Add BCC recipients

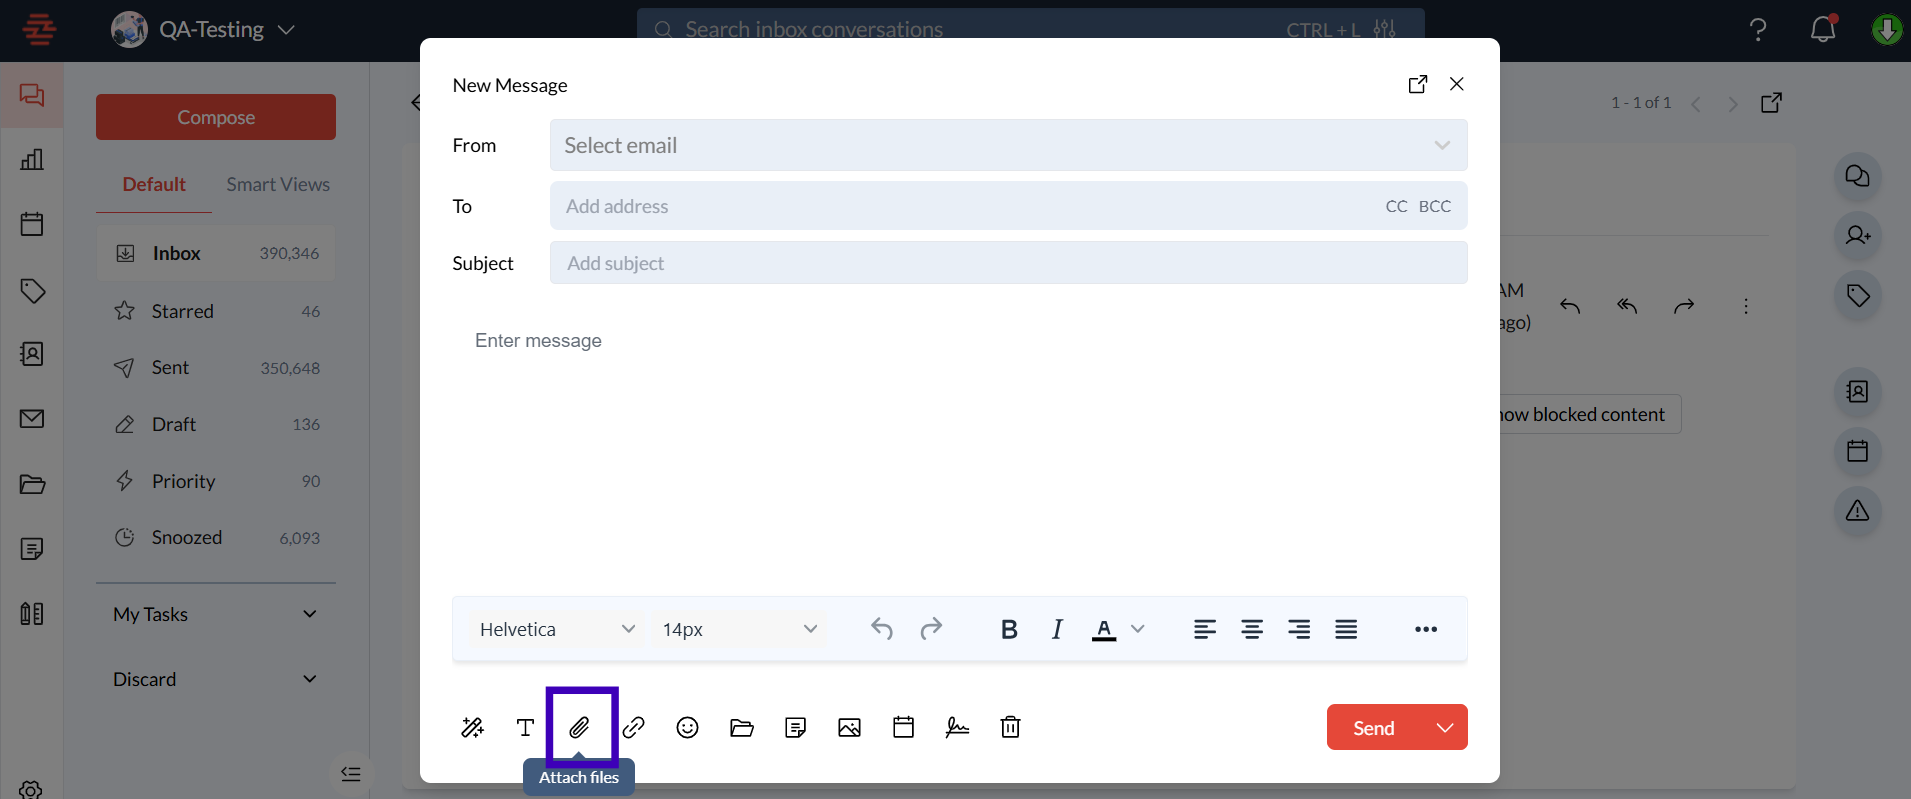click(x=1435, y=206)
